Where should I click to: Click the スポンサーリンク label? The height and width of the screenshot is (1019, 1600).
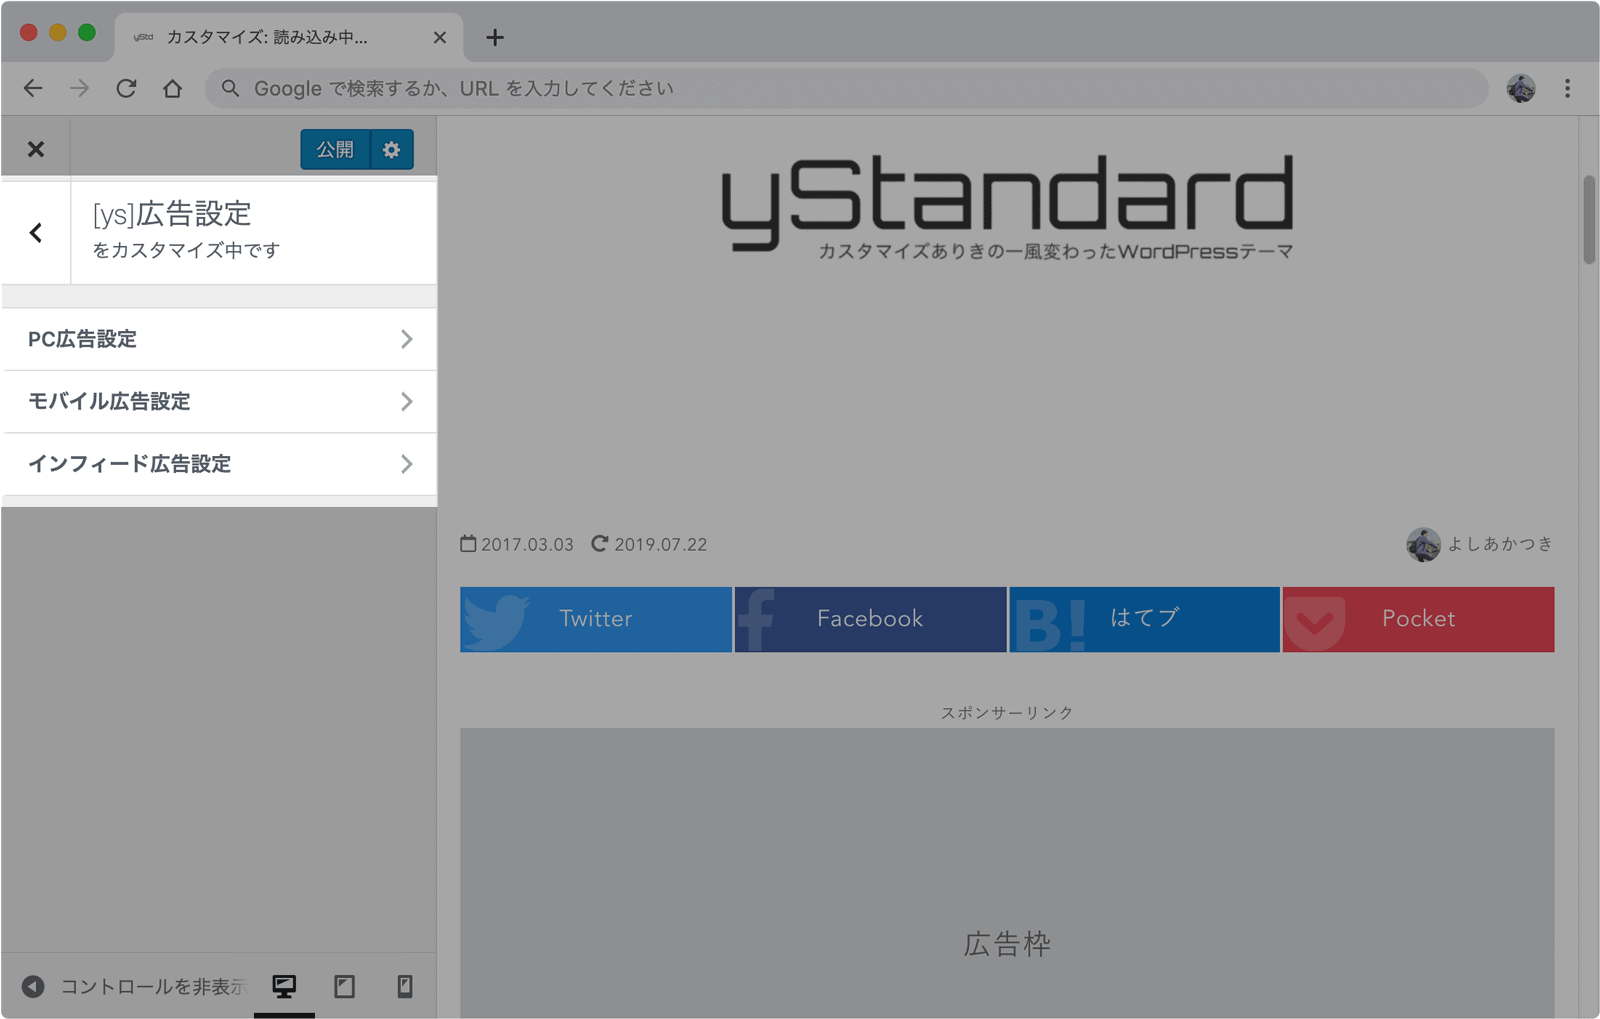[1007, 713]
